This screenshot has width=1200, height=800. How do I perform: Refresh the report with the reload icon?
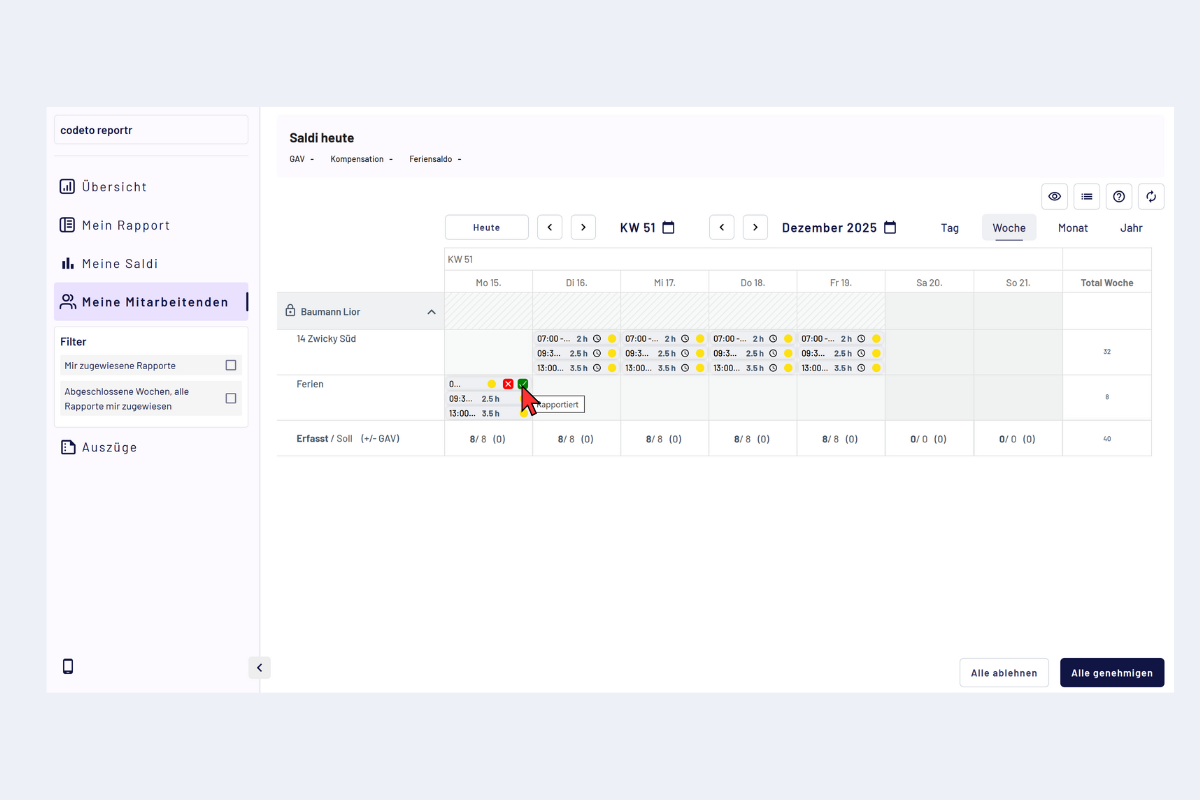pos(1151,197)
